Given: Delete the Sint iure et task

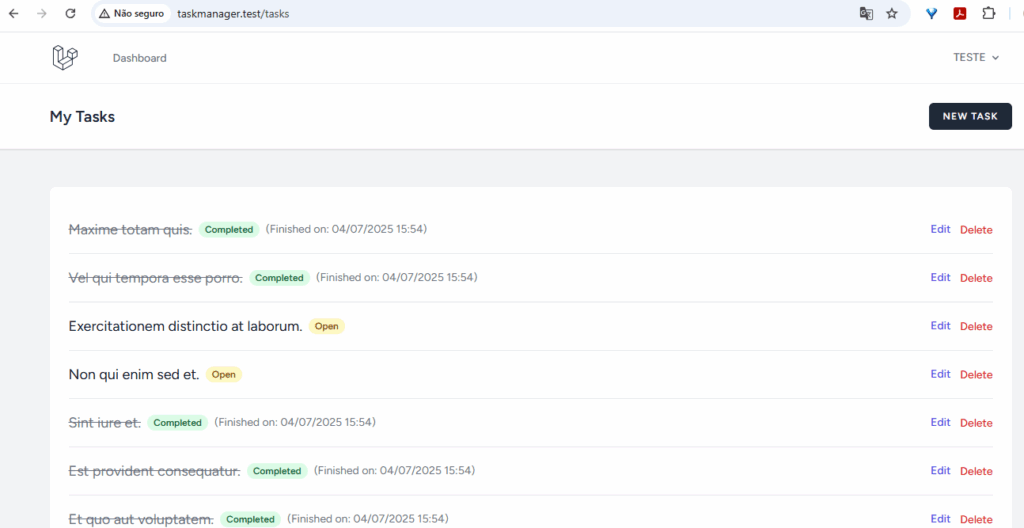Looking at the screenshot, I should [x=976, y=423].
